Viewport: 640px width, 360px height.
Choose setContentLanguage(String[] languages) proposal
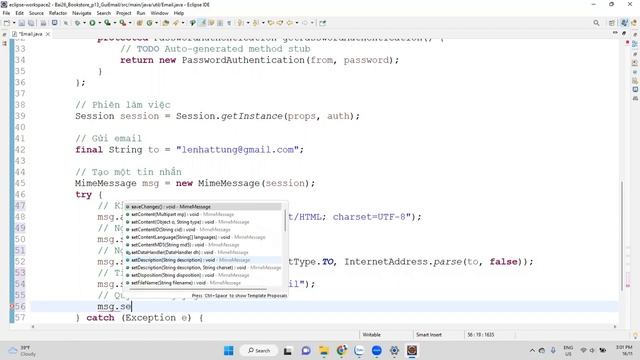(x=203, y=237)
